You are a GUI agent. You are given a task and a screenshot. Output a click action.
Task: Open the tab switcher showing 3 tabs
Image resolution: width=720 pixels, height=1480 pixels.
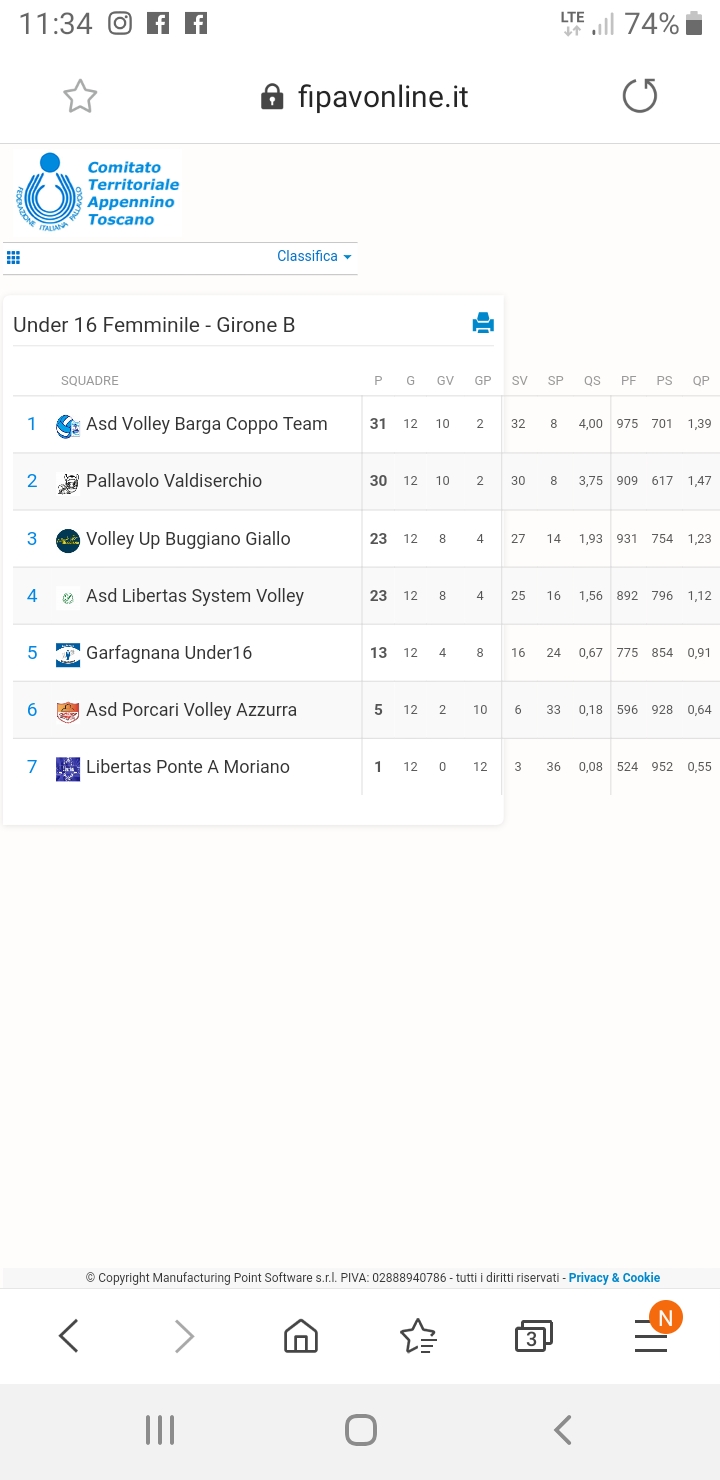pyautogui.click(x=533, y=1336)
